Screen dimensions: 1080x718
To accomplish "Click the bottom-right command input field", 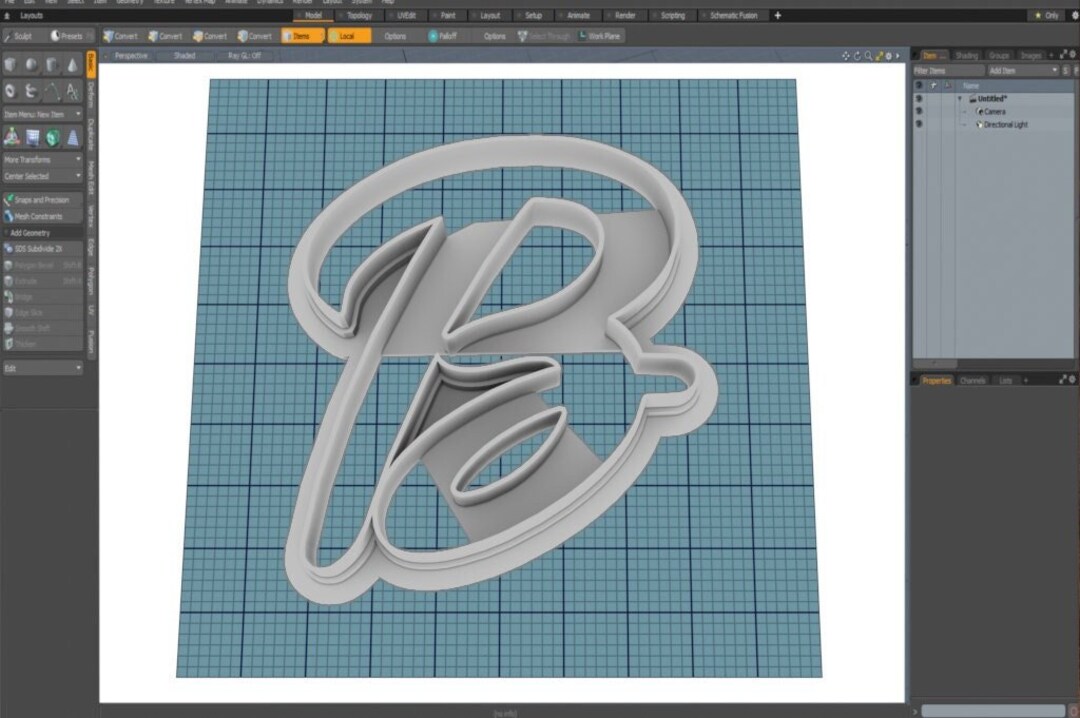I will point(993,711).
